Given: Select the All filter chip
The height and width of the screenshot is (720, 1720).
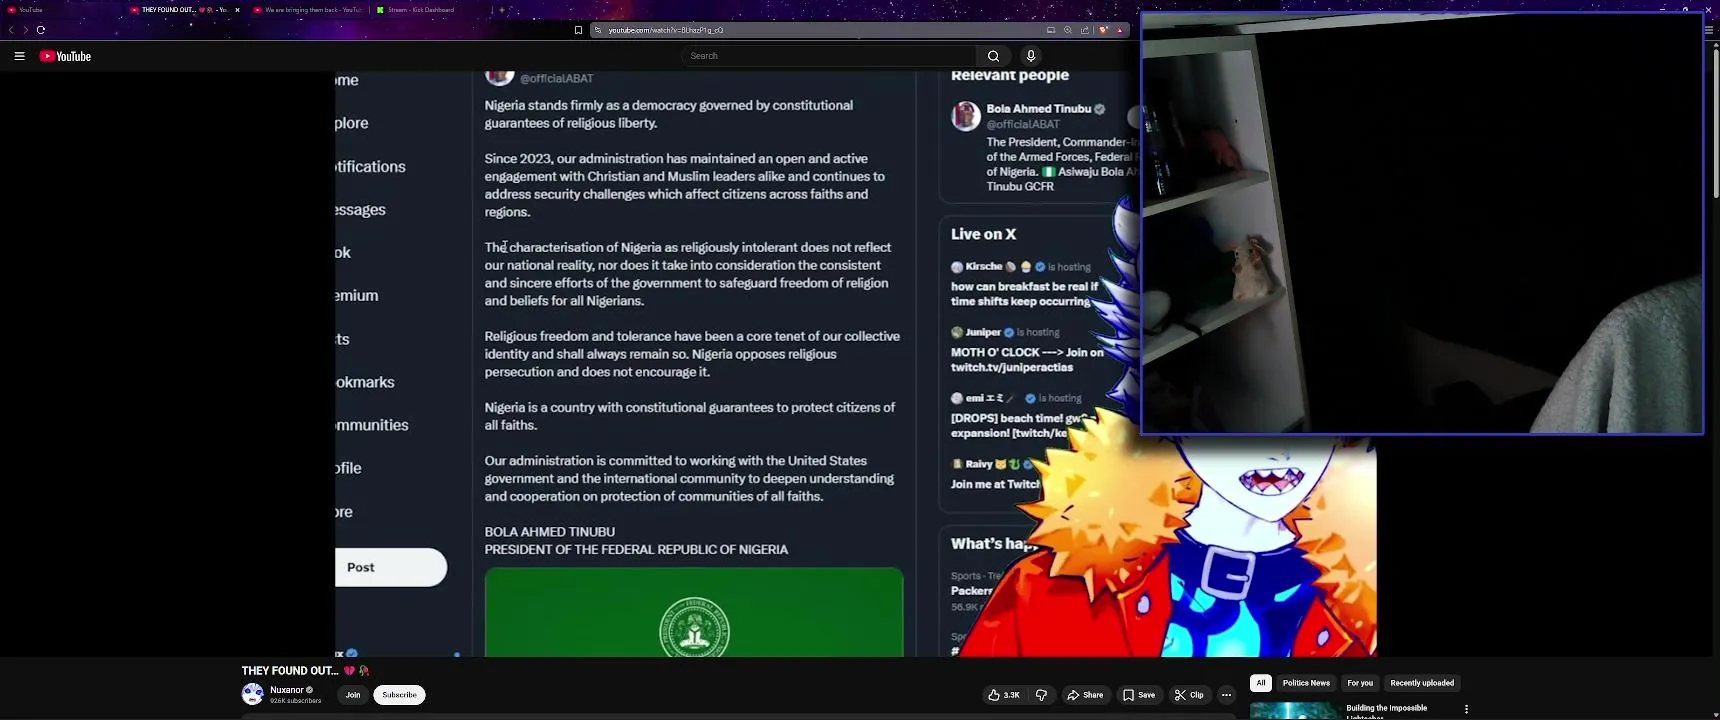Looking at the screenshot, I should (1261, 683).
